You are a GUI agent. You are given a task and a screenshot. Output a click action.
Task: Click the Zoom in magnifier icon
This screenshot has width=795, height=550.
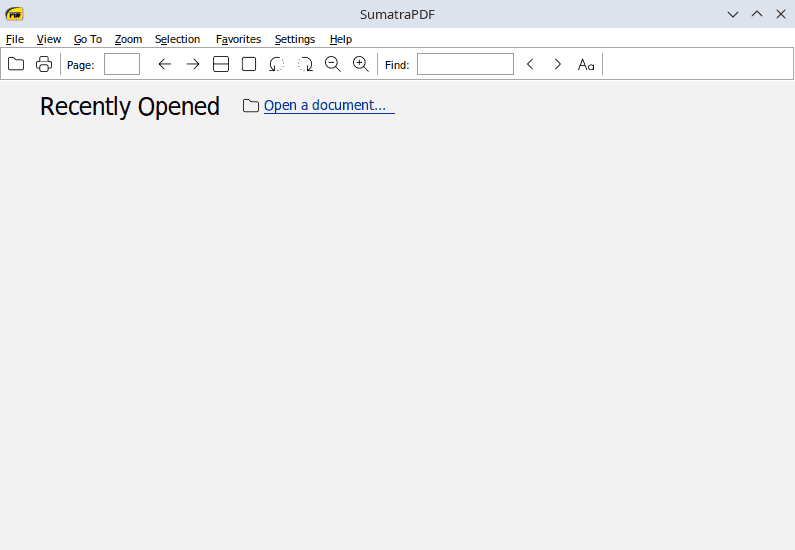pyautogui.click(x=361, y=64)
